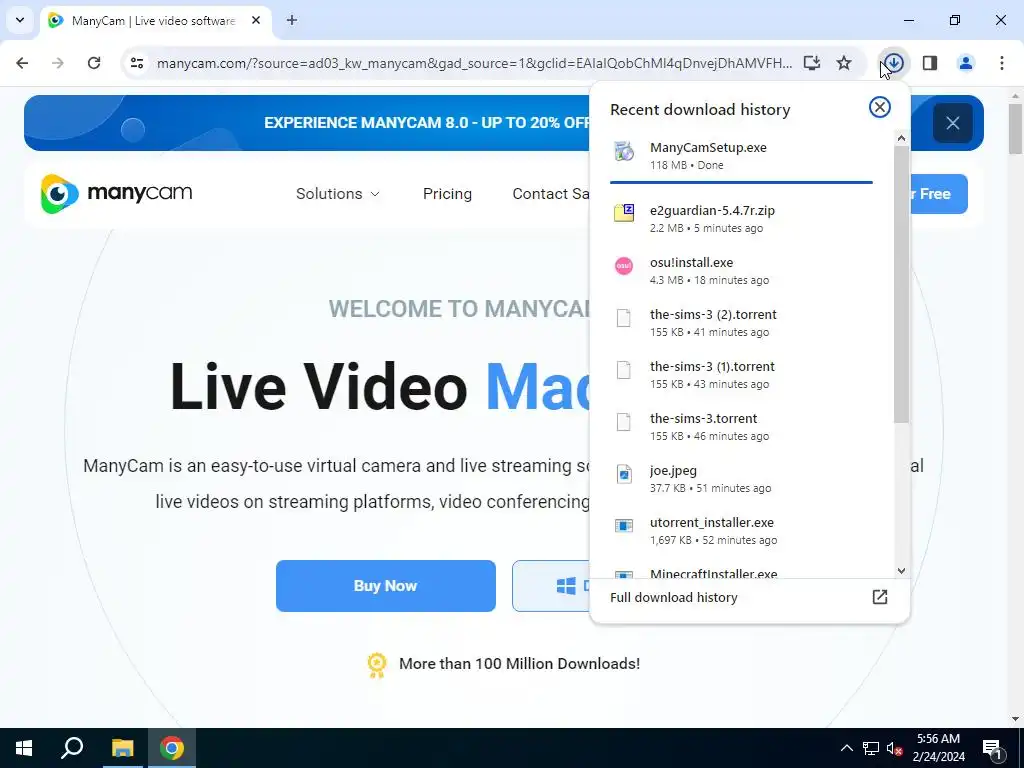
Task: Reload the ManyCam page
Action: click(x=94, y=63)
